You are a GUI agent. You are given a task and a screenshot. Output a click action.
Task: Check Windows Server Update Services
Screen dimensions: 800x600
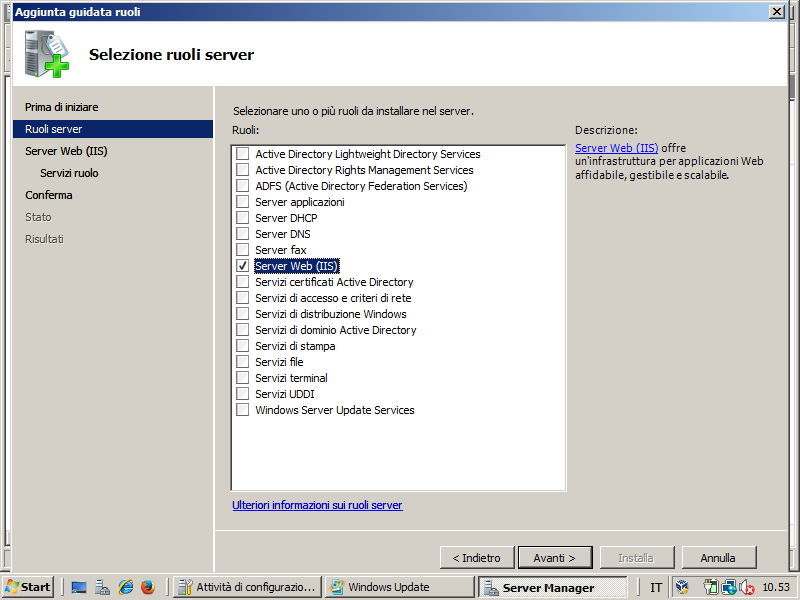(243, 410)
